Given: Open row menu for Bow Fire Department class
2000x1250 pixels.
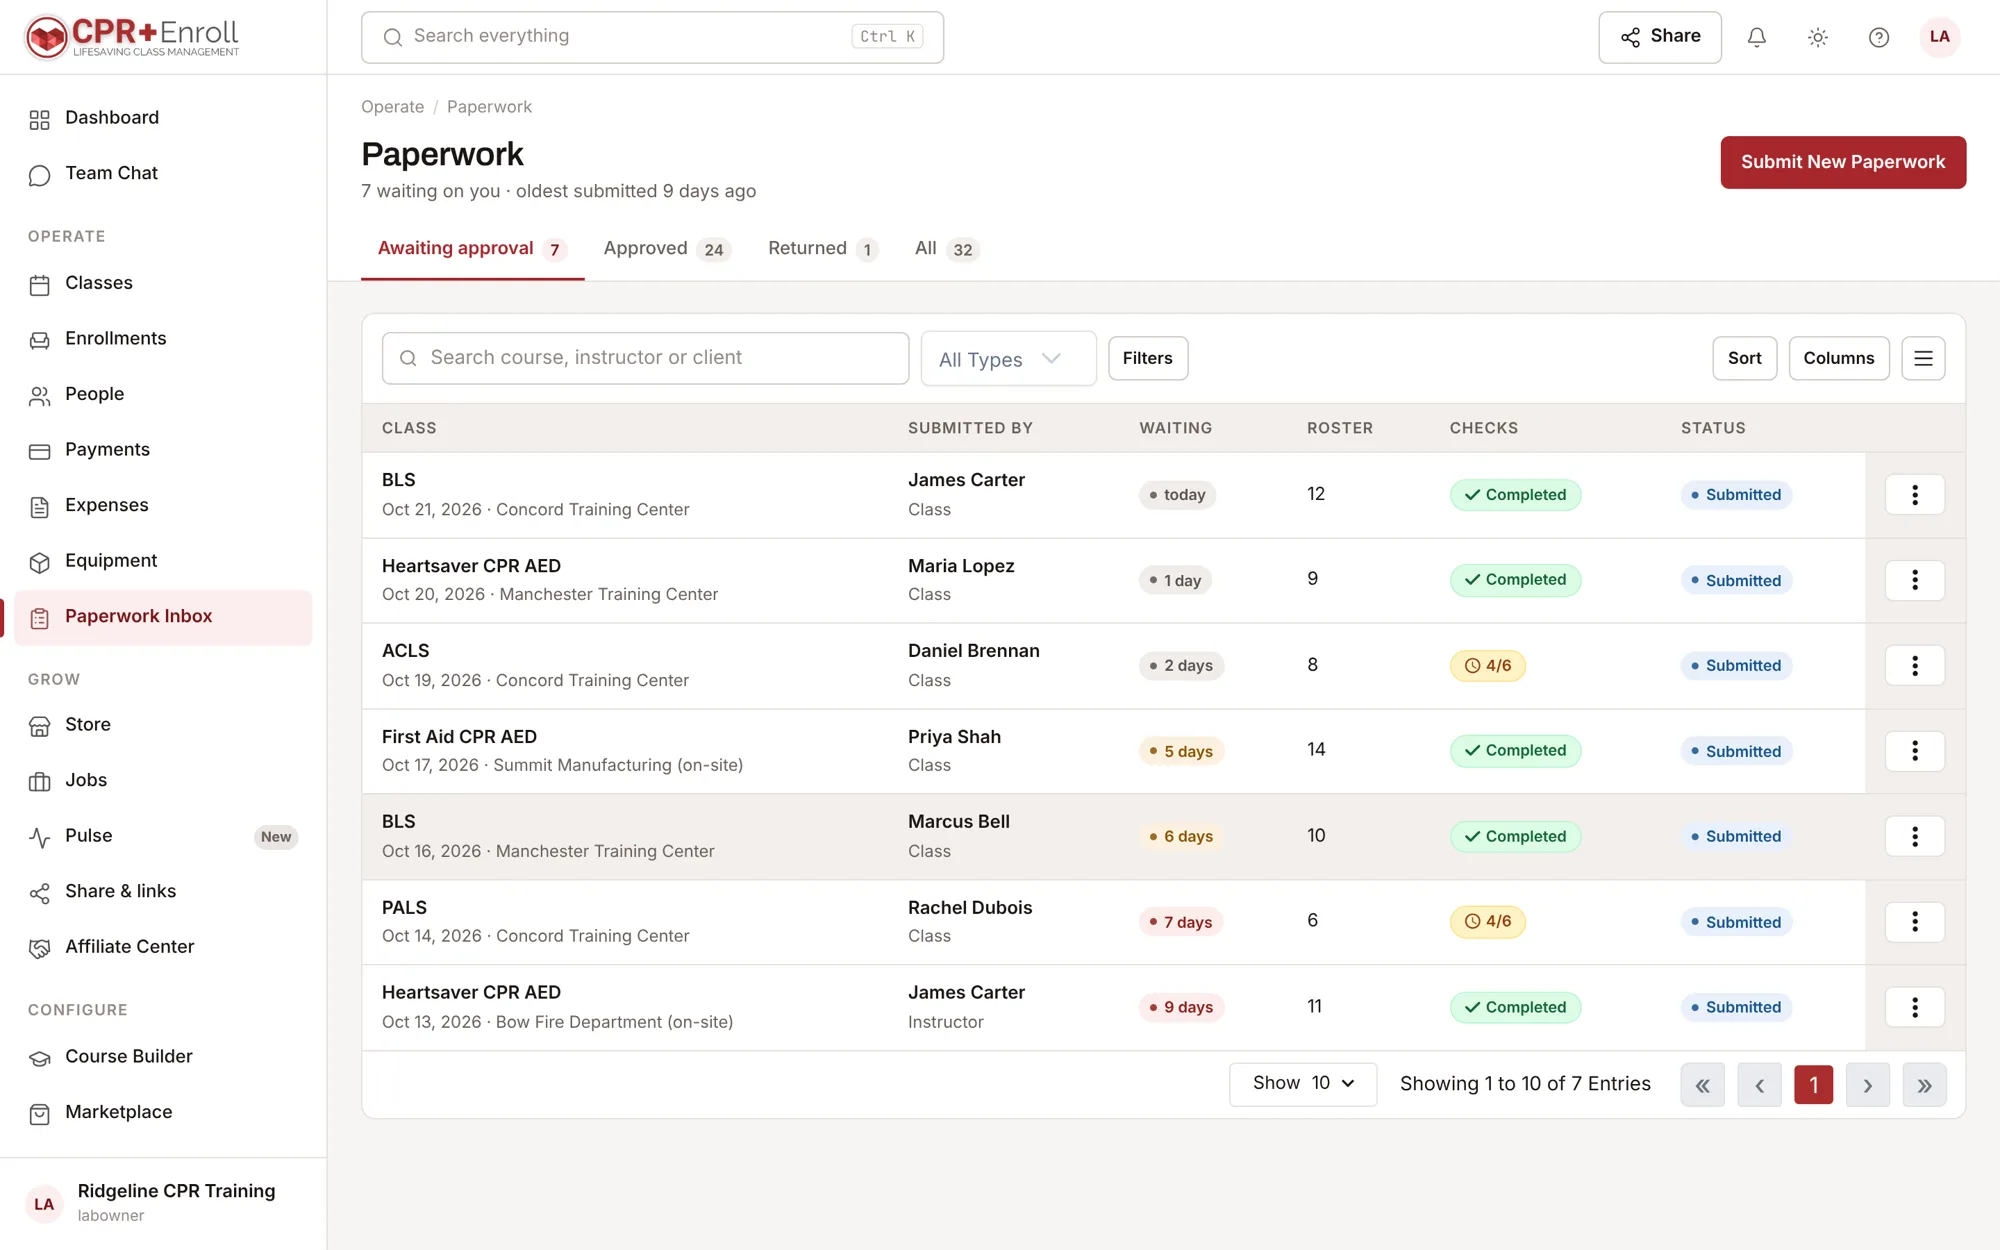Looking at the screenshot, I should (1914, 1007).
